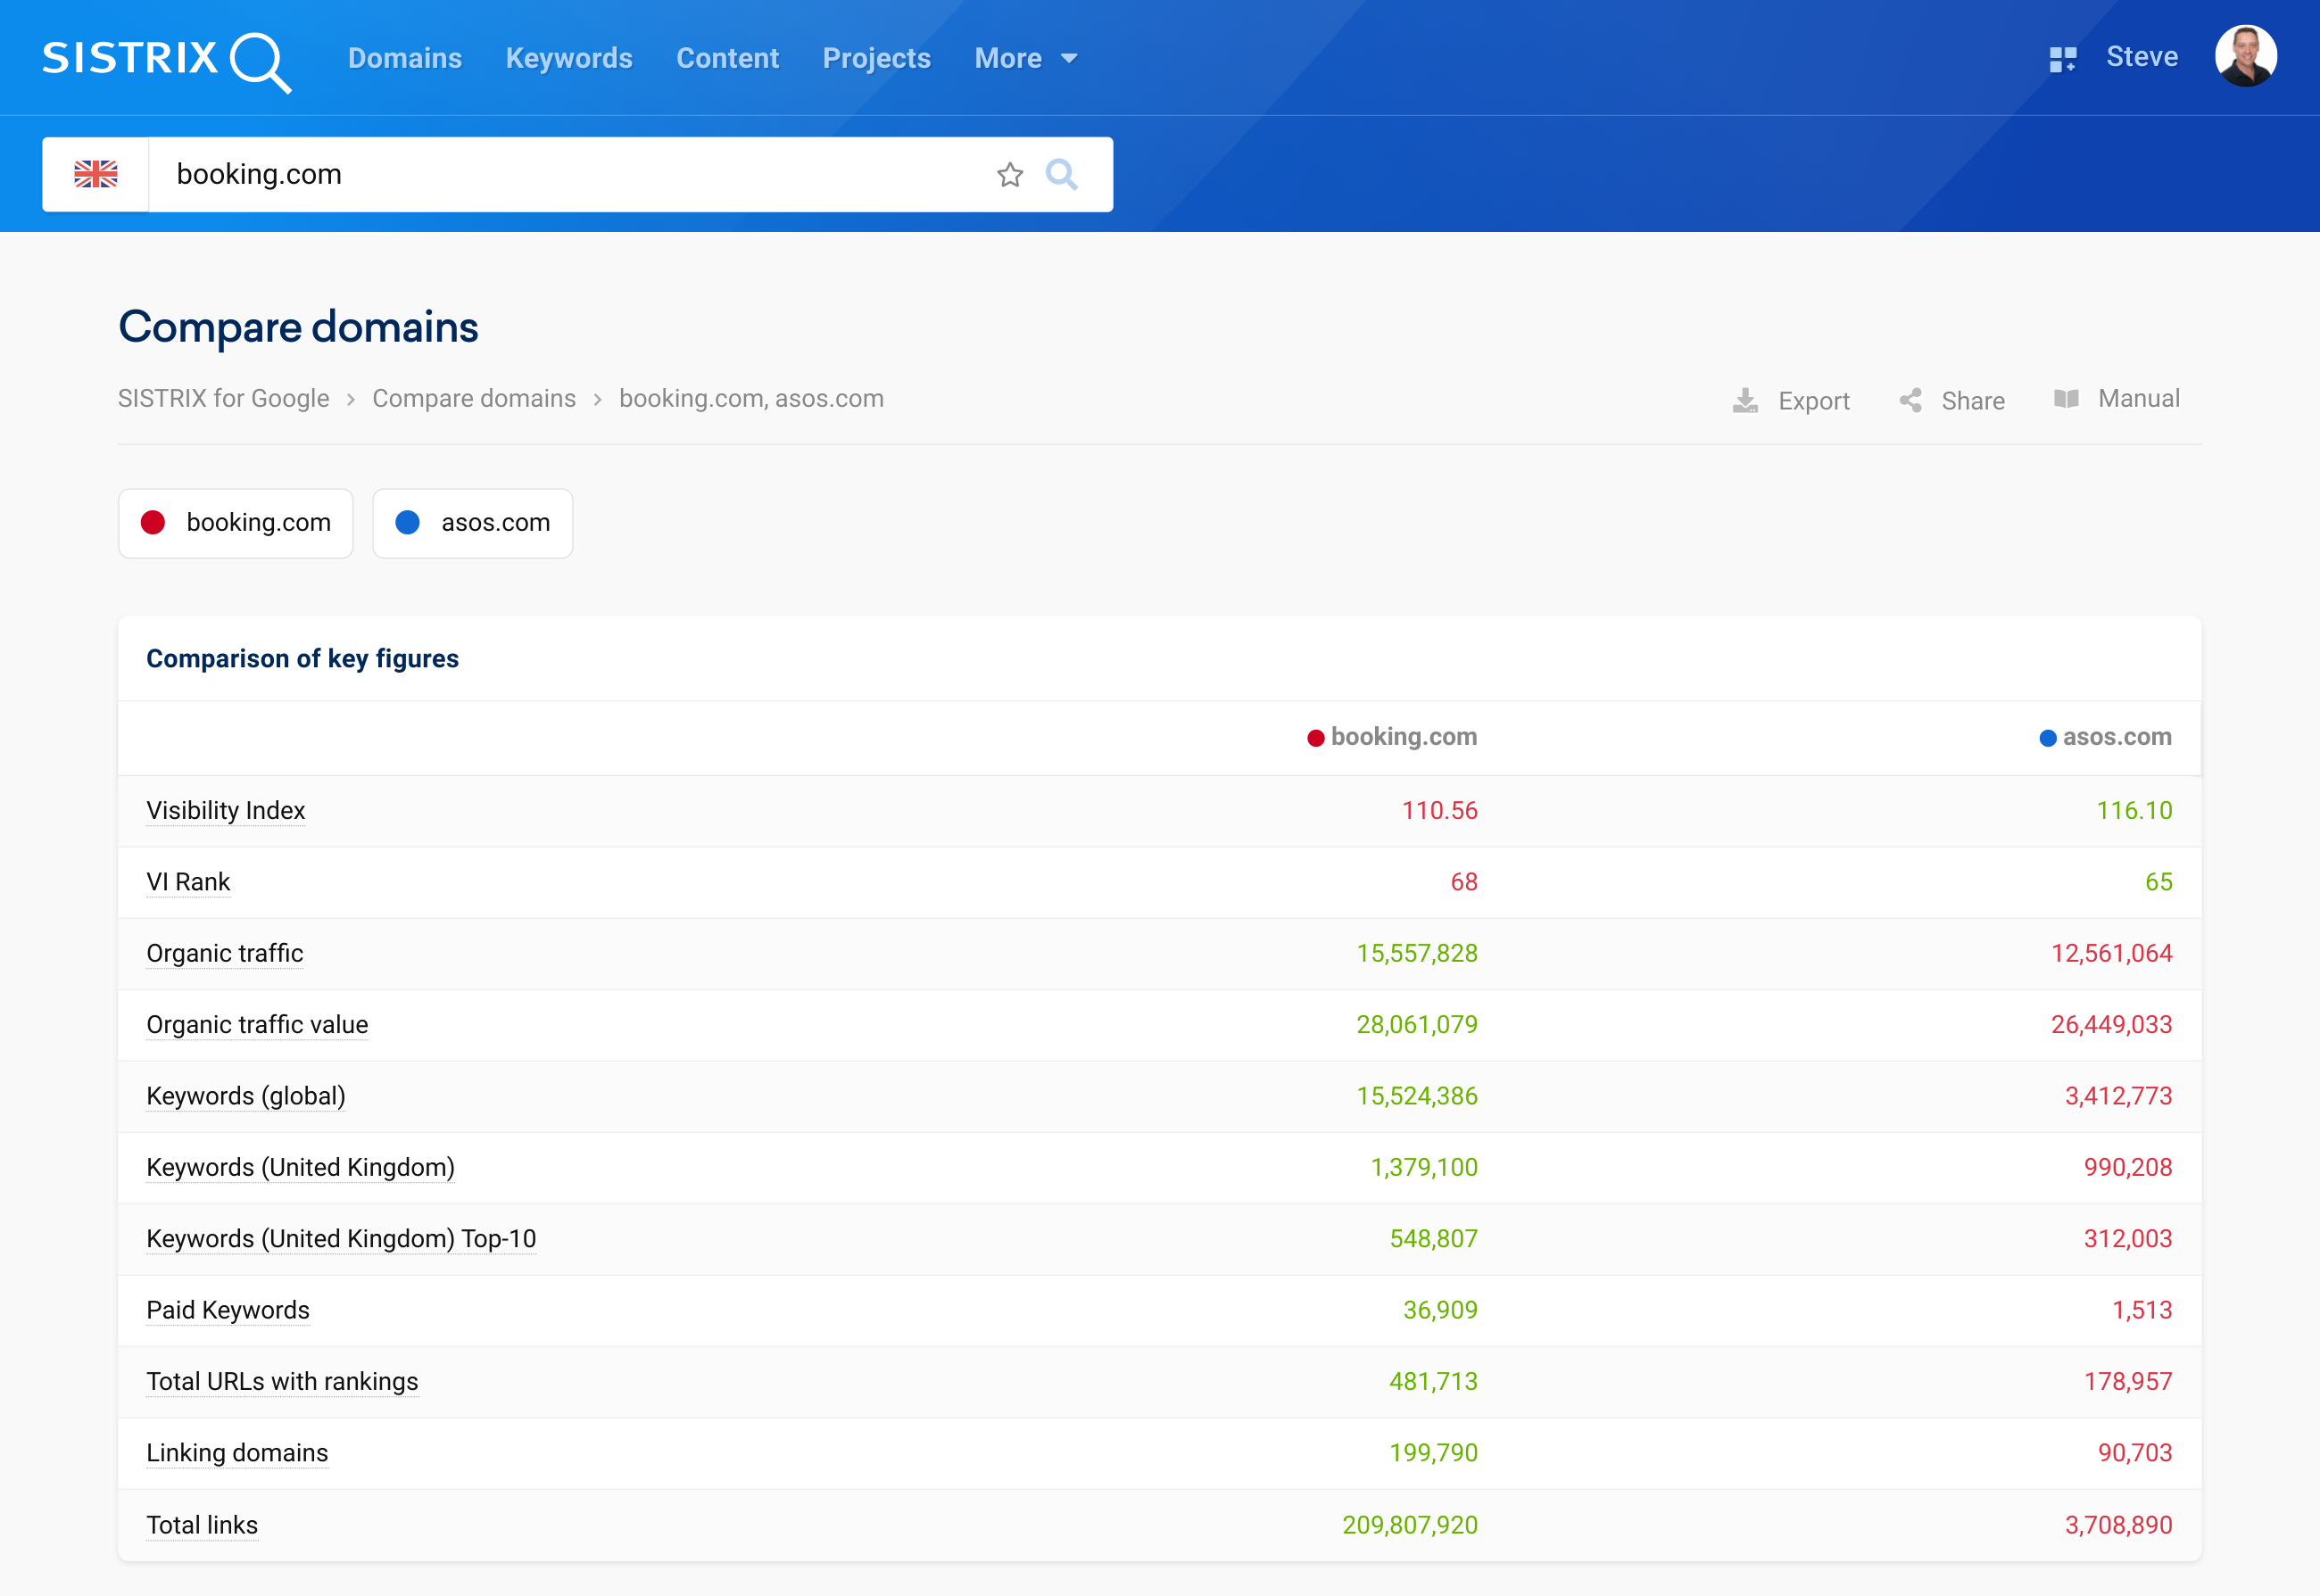Click the VI Rank row label
The height and width of the screenshot is (1596, 2320).
pyautogui.click(x=188, y=881)
